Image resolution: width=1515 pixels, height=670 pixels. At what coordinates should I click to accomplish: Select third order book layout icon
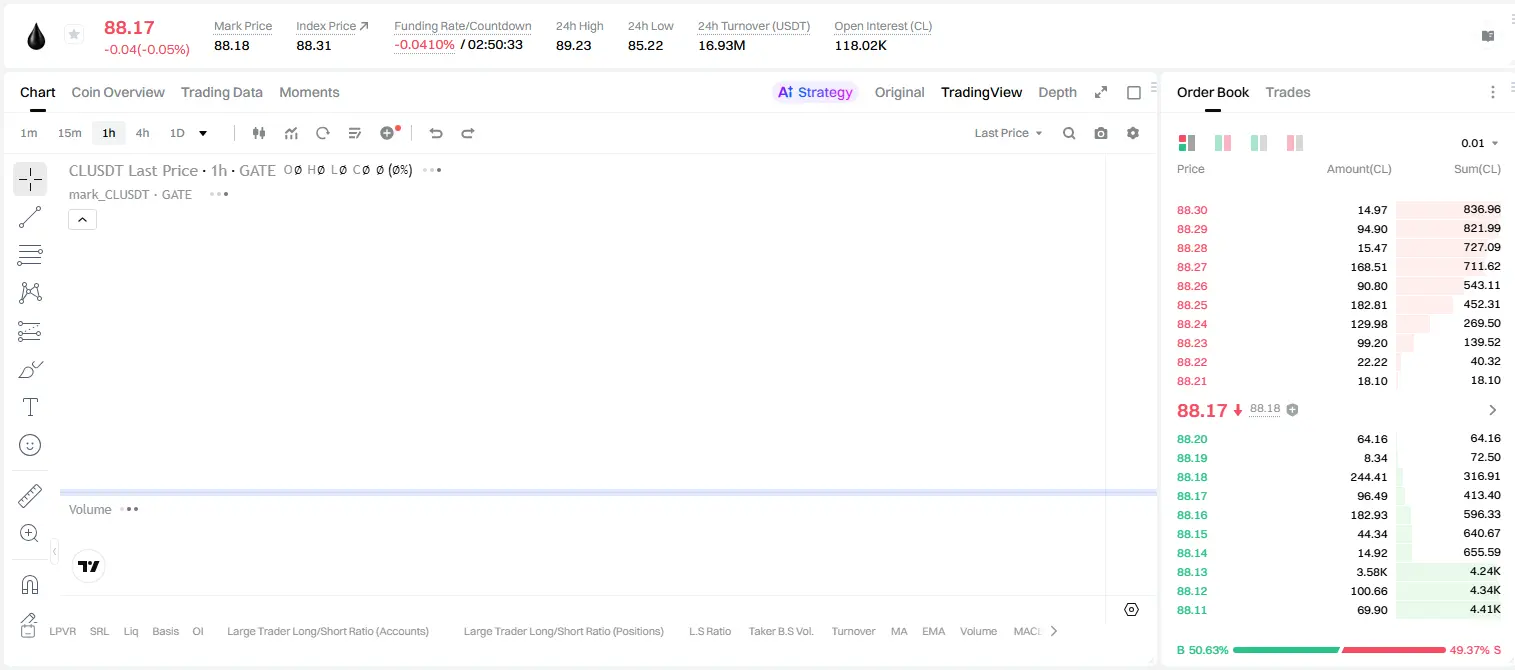click(x=1259, y=143)
